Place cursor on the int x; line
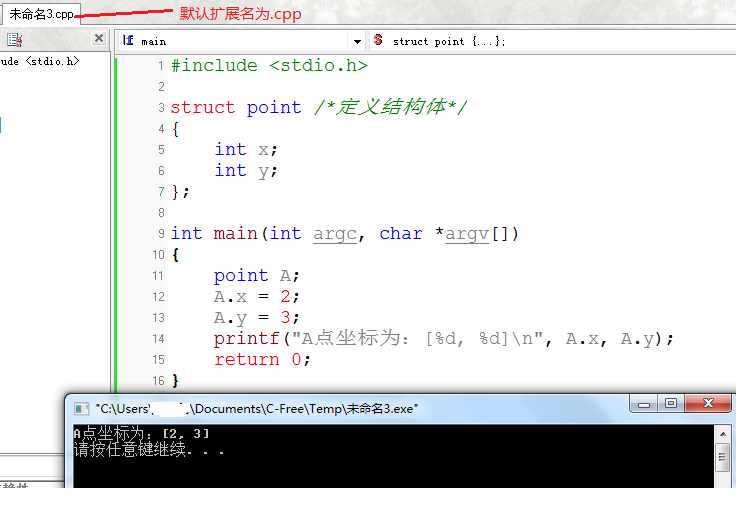 click(x=246, y=150)
